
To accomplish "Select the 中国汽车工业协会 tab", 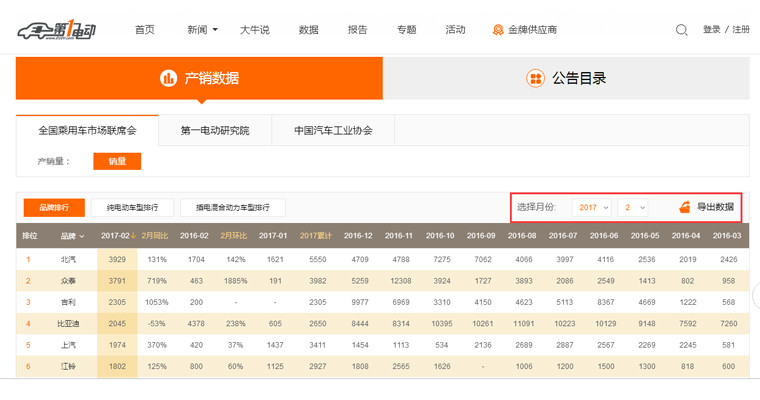I will pyautogui.click(x=333, y=130).
